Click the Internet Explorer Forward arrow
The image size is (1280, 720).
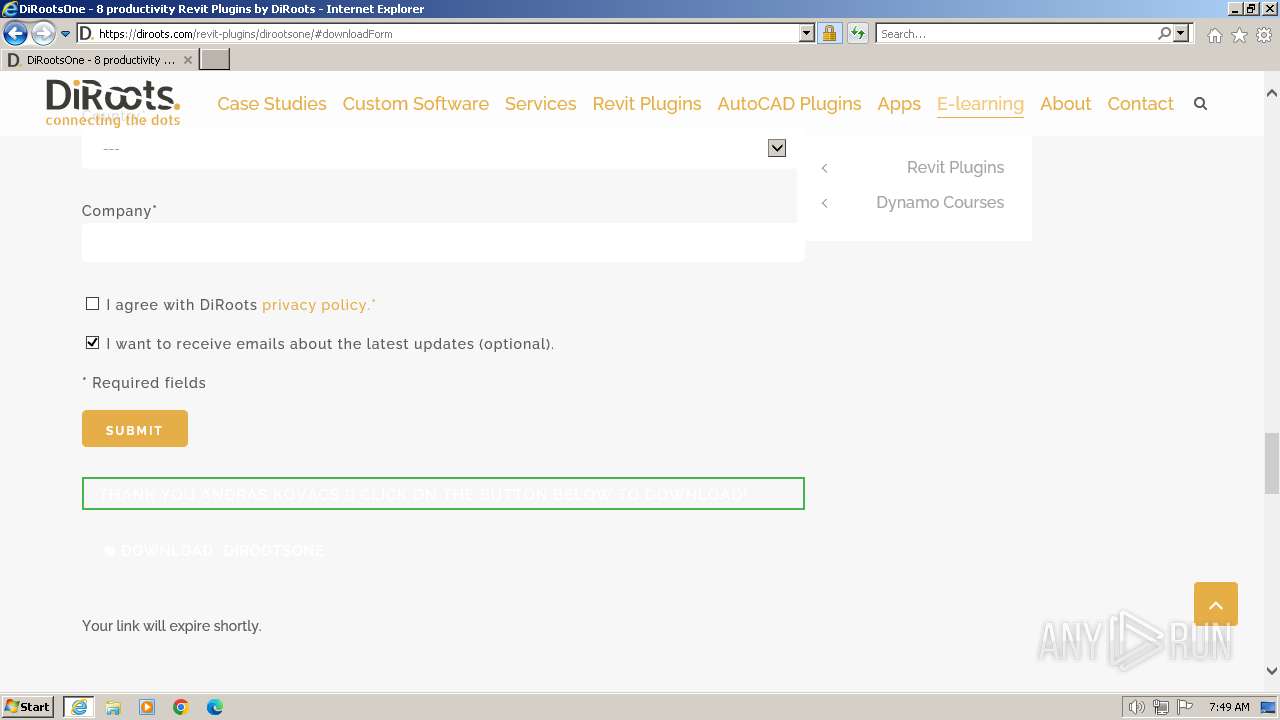point(43,34)
